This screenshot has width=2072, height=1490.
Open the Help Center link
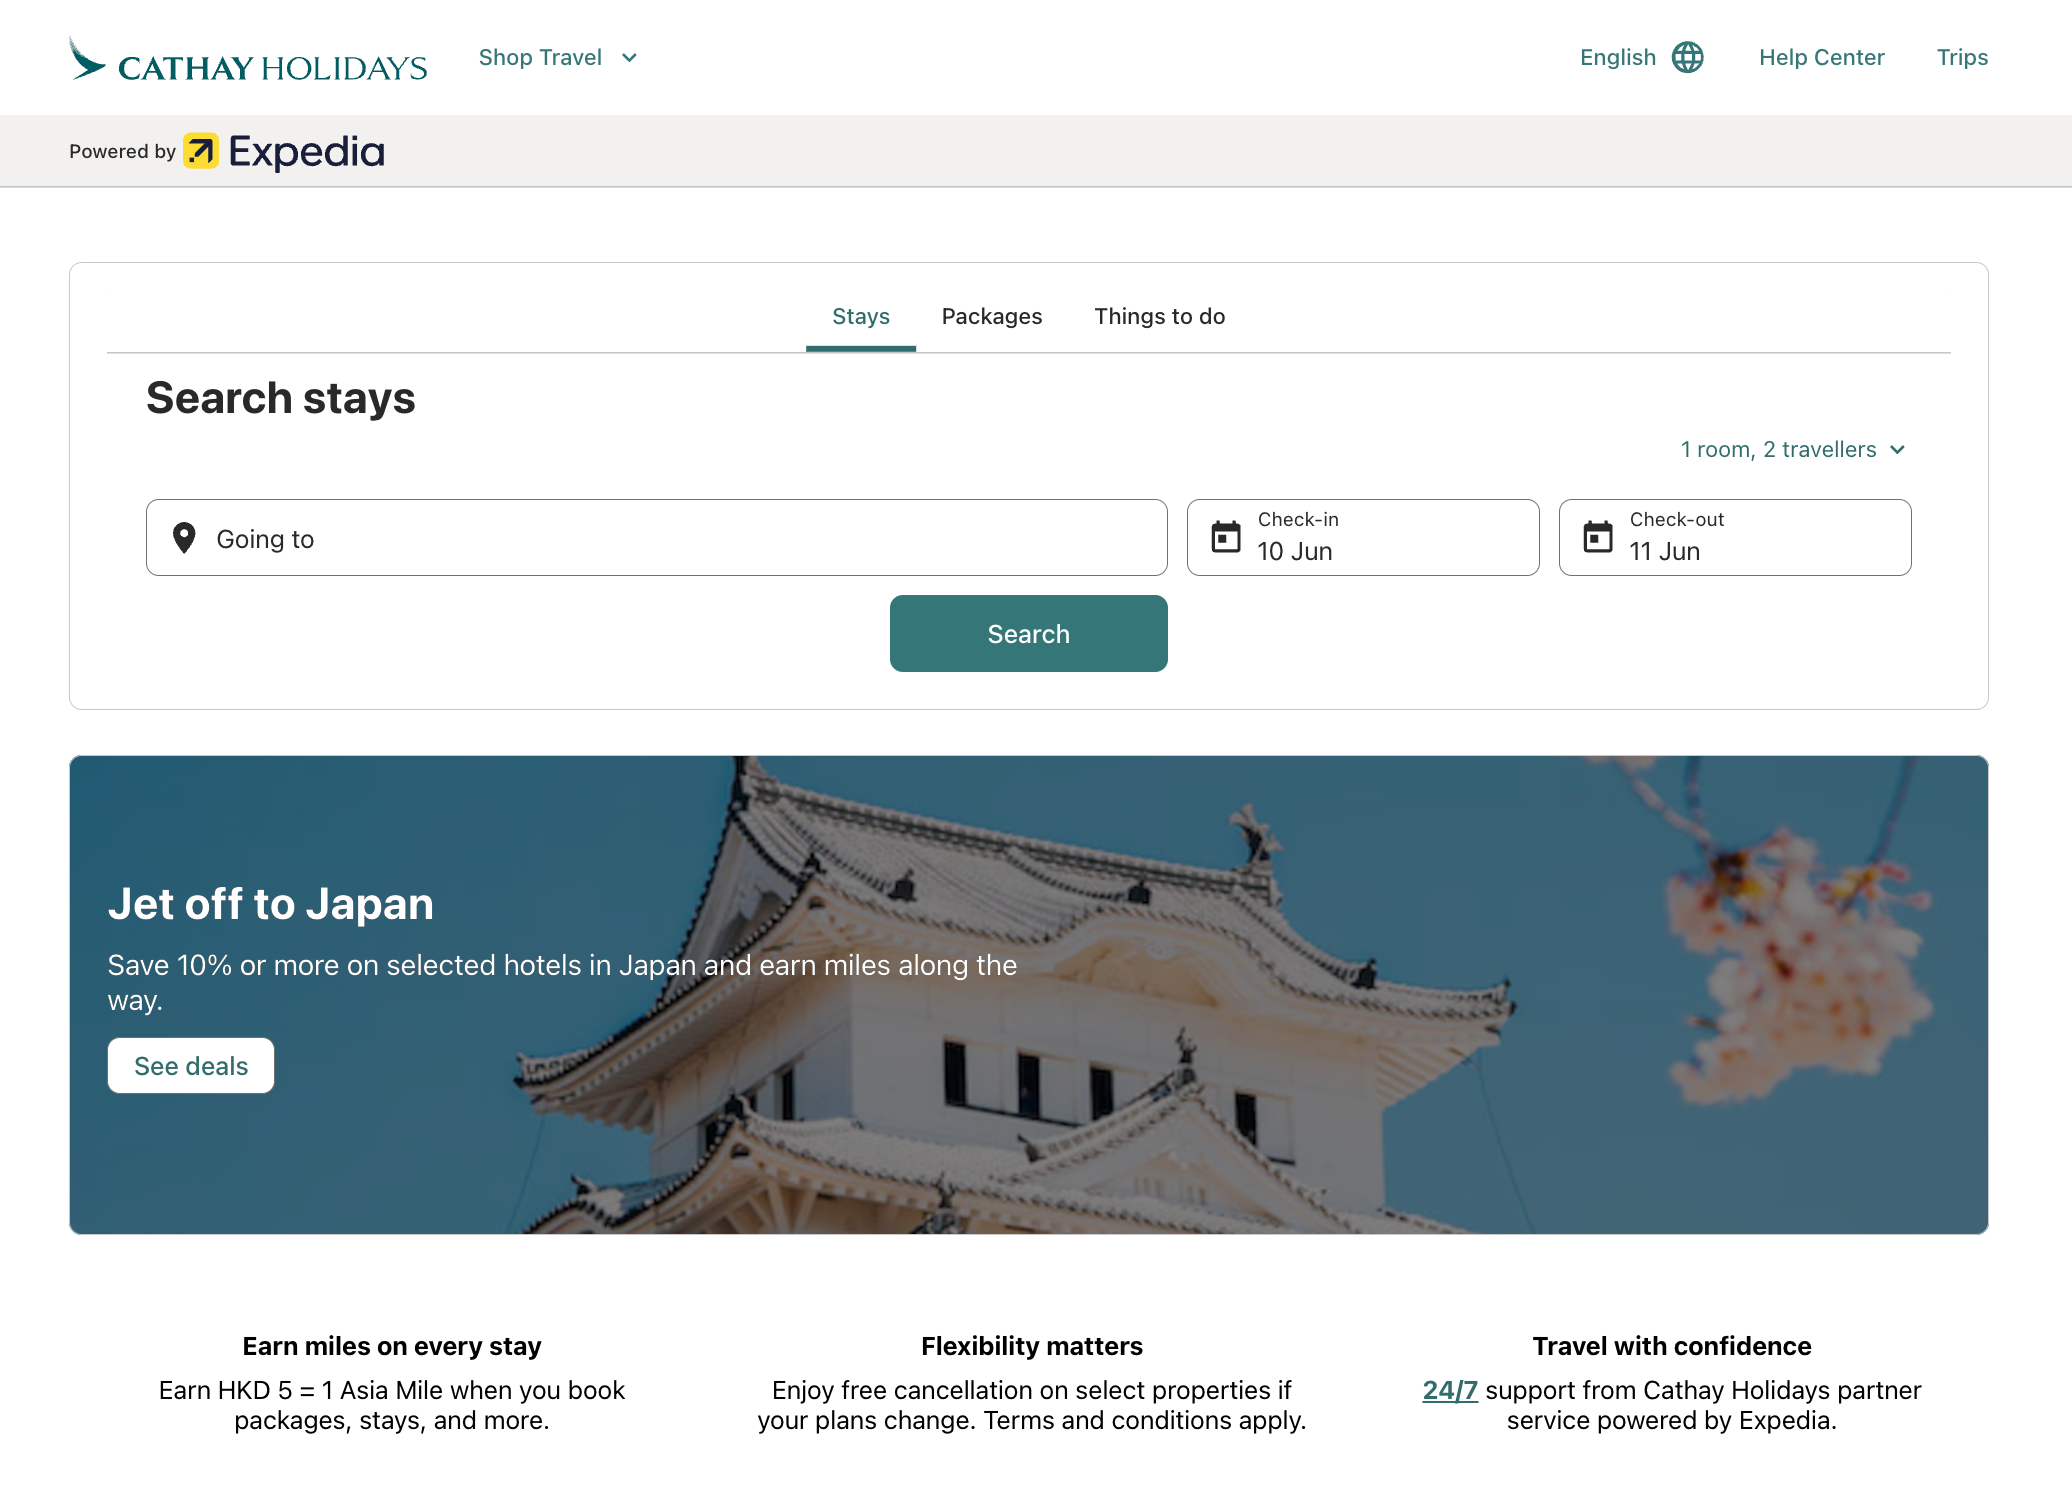click(x=1821, y=58)
